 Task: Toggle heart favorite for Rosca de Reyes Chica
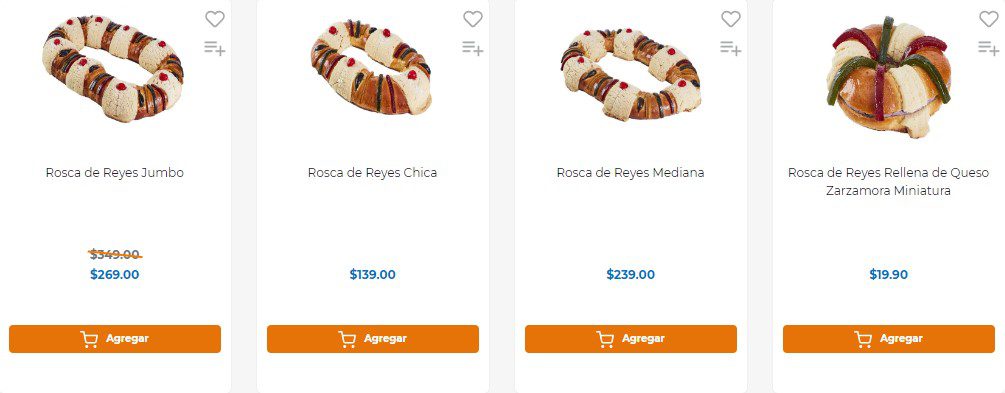(x=473, y=19)
